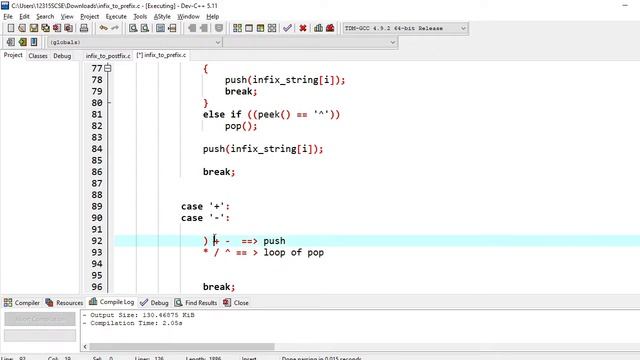The width and height of the screenshot is (640, 360).
Task: Click the Run toolbar icon
Action: 249,28
